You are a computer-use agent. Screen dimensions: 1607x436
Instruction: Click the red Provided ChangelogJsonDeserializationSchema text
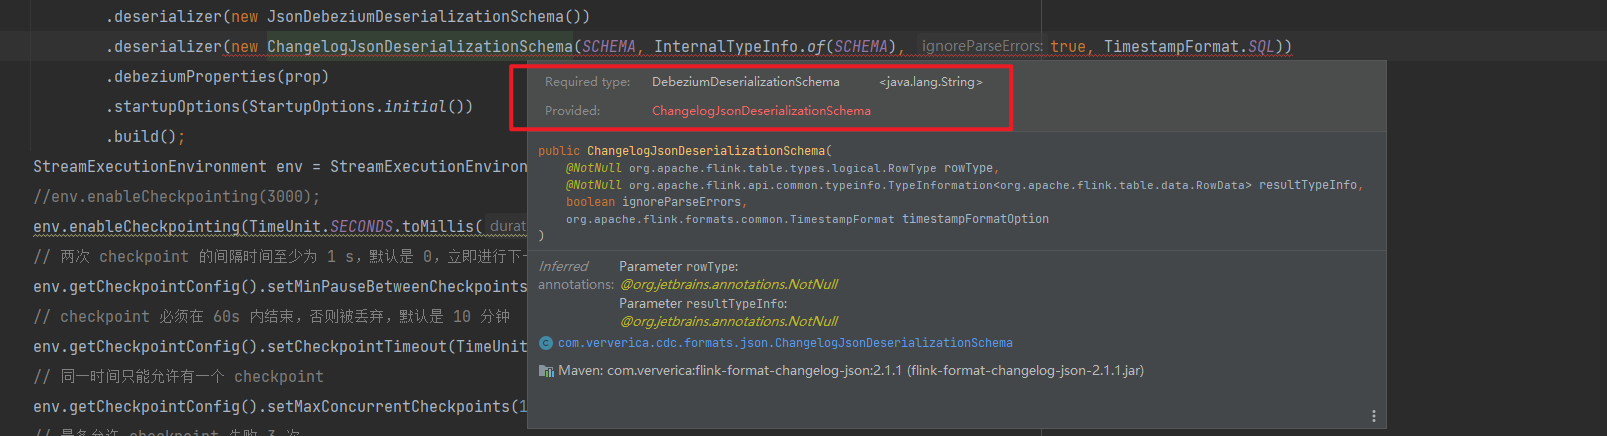point(761,111)
